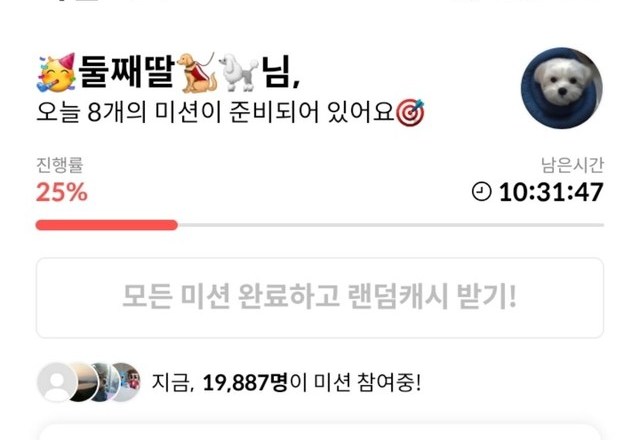Open the white puppy profile picture
Viewport: 640px width, 440px height.
(562, 88)
